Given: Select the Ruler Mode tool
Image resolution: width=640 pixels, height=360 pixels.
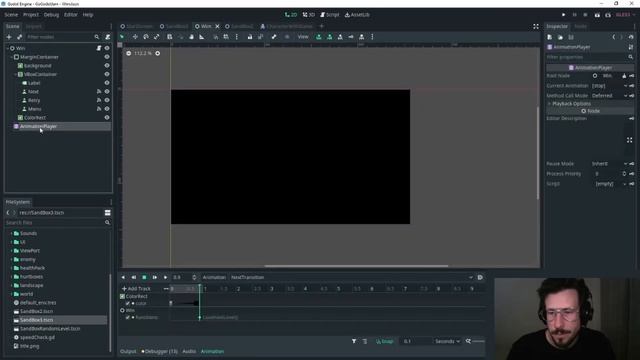Looking at the screenshot, I should tap(202, 37).
